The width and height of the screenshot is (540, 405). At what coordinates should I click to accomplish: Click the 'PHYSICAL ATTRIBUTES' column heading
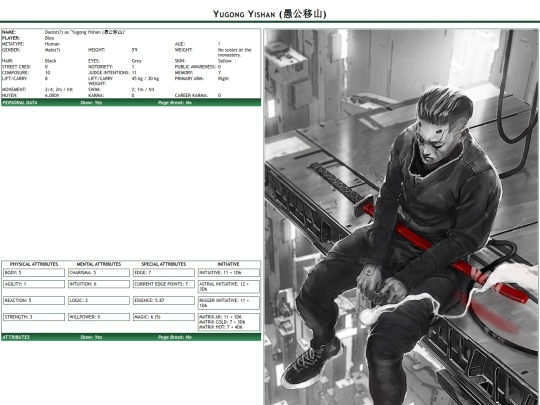pos(34,264)
